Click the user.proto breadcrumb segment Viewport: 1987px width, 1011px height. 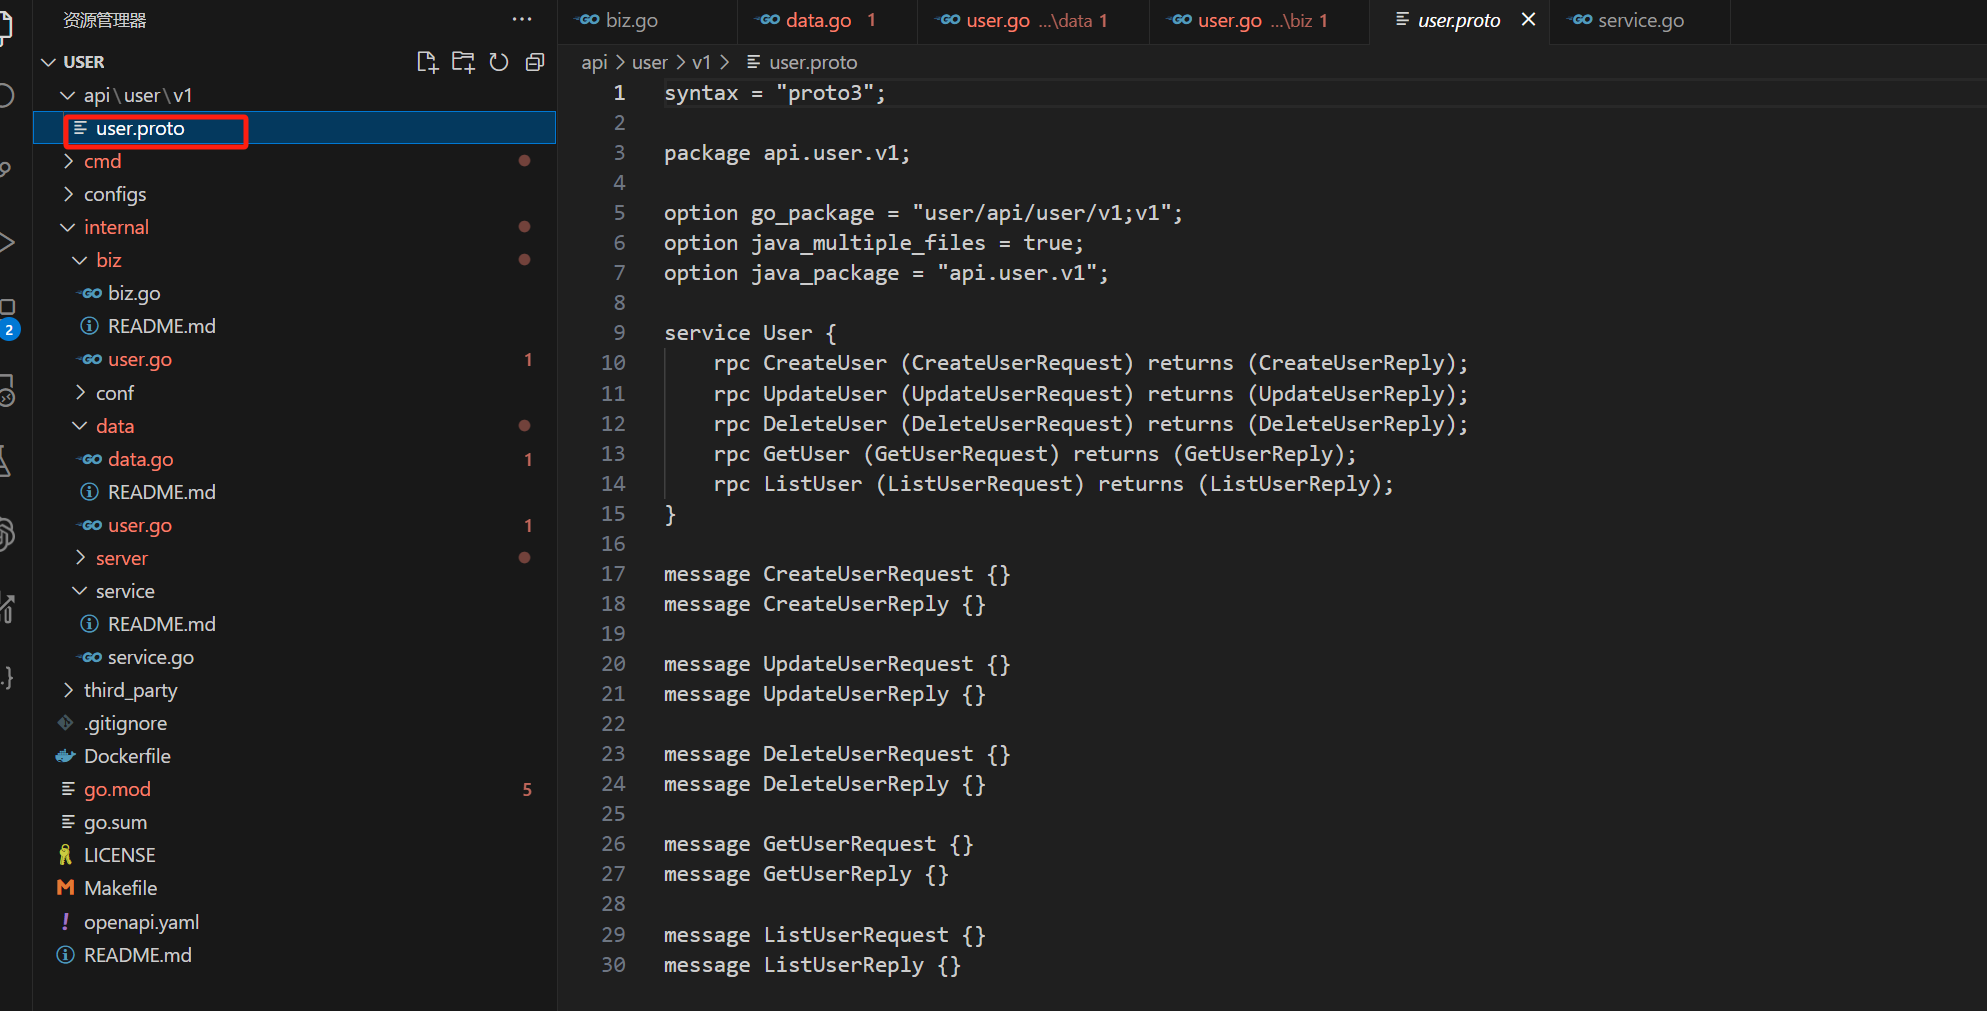813,62
